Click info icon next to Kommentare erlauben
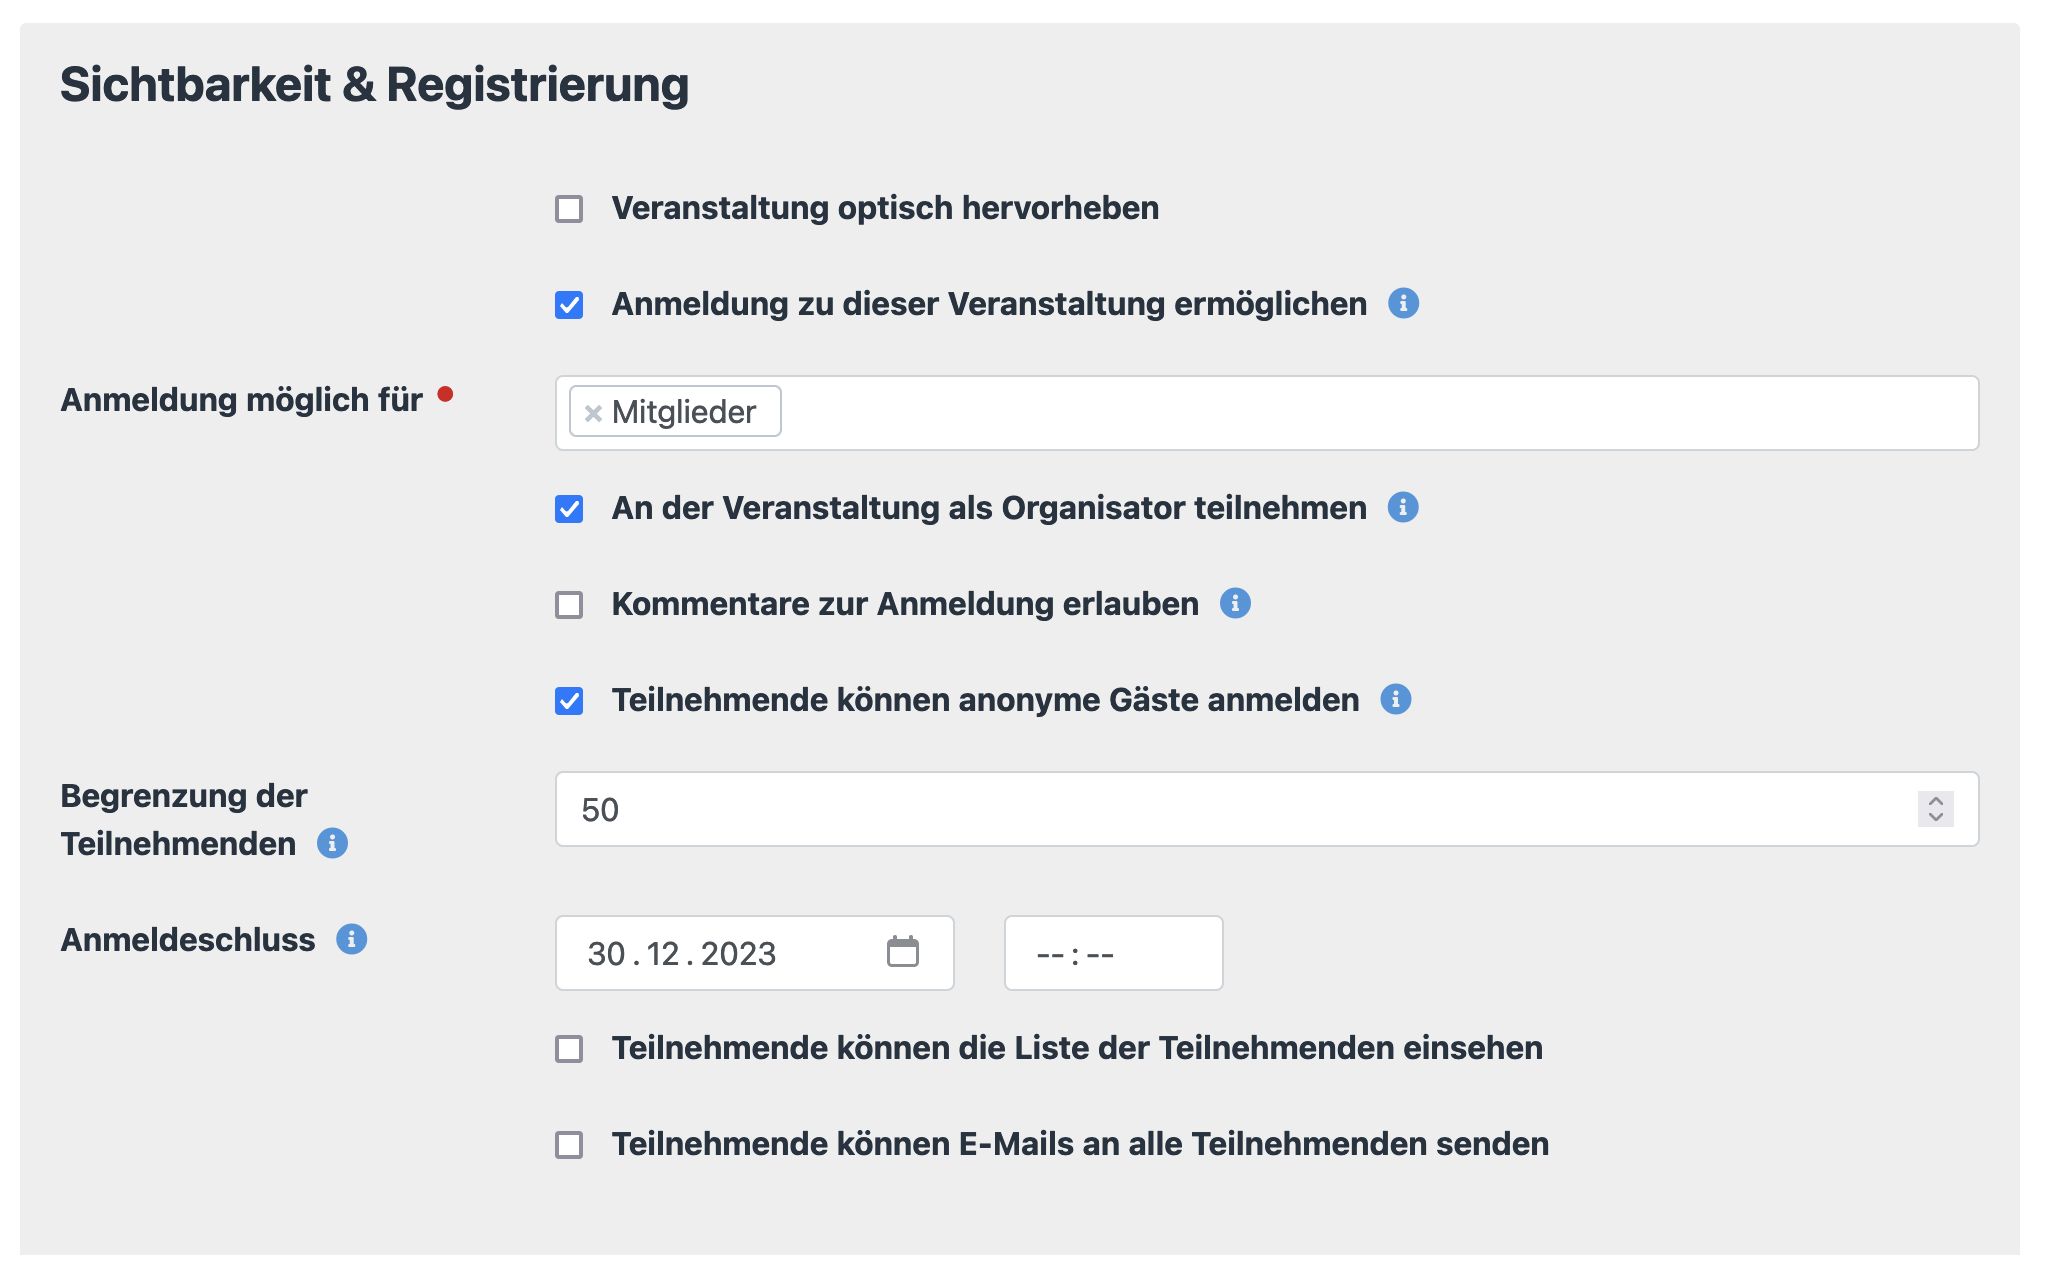 point(1235,603)
